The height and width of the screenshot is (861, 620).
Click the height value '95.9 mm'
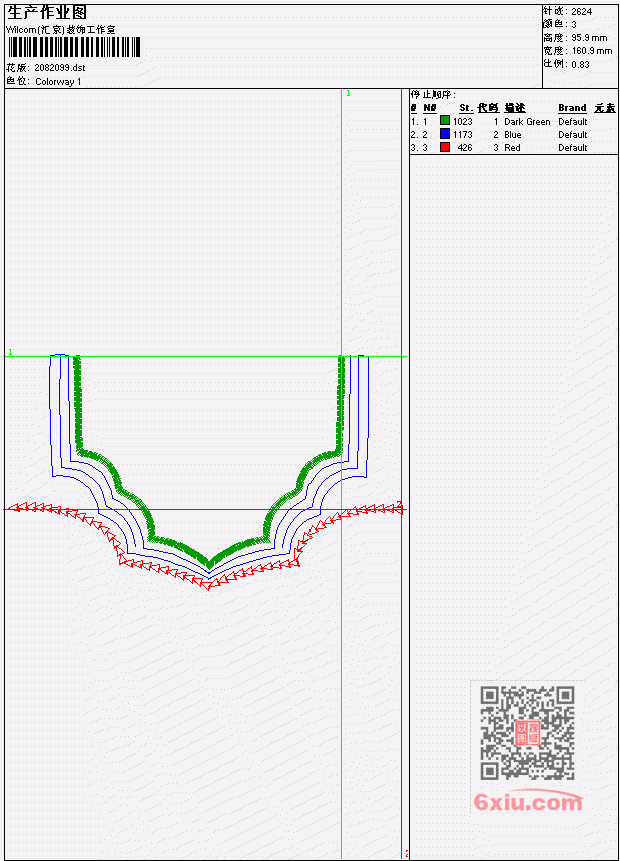pyautogui.click(x=589, y=38)
